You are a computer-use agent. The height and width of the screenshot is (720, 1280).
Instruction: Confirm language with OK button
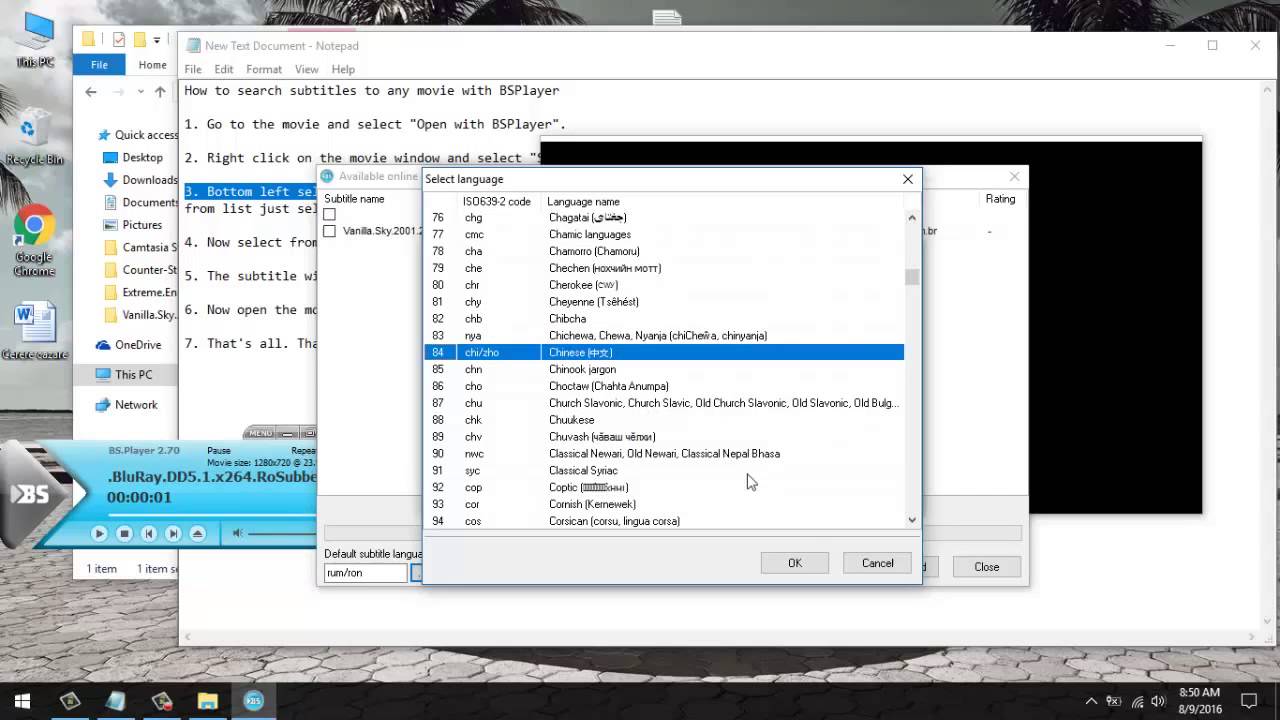(794, 563)
